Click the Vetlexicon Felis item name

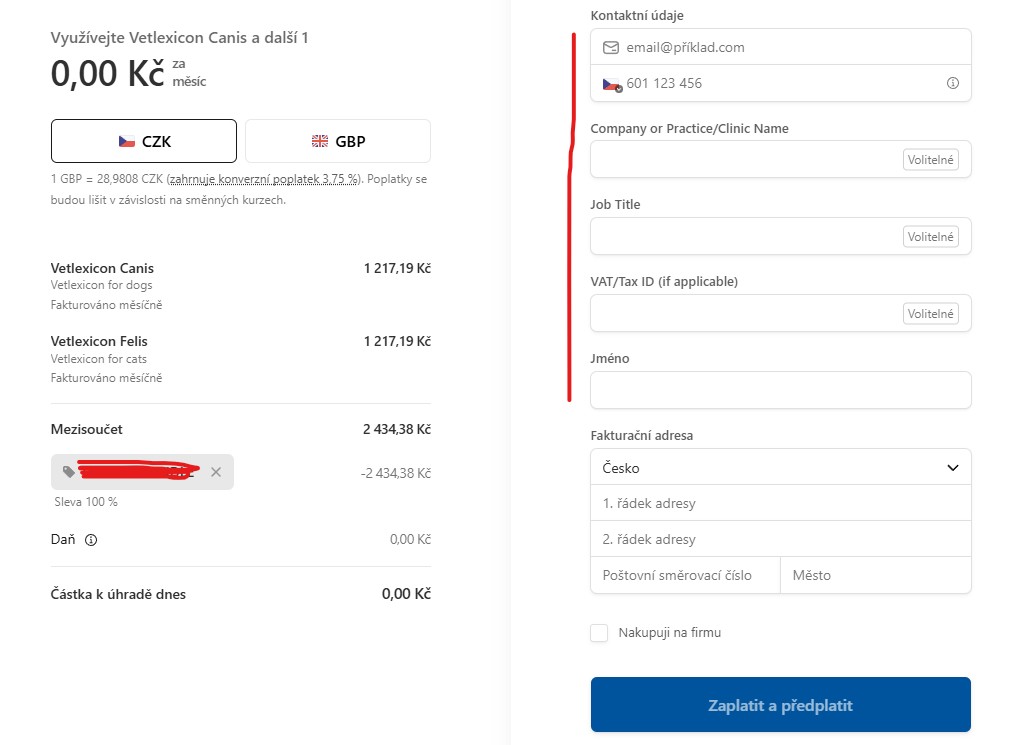tap(99, 341)
